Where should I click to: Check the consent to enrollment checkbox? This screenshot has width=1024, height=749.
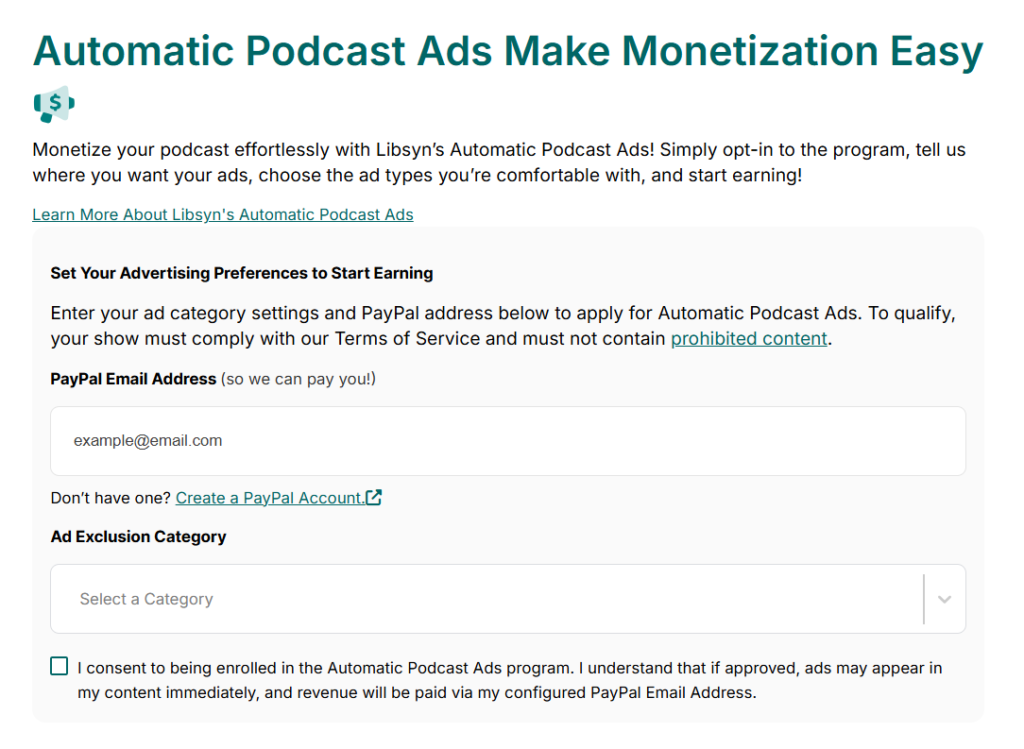click(x=59, y=666)
